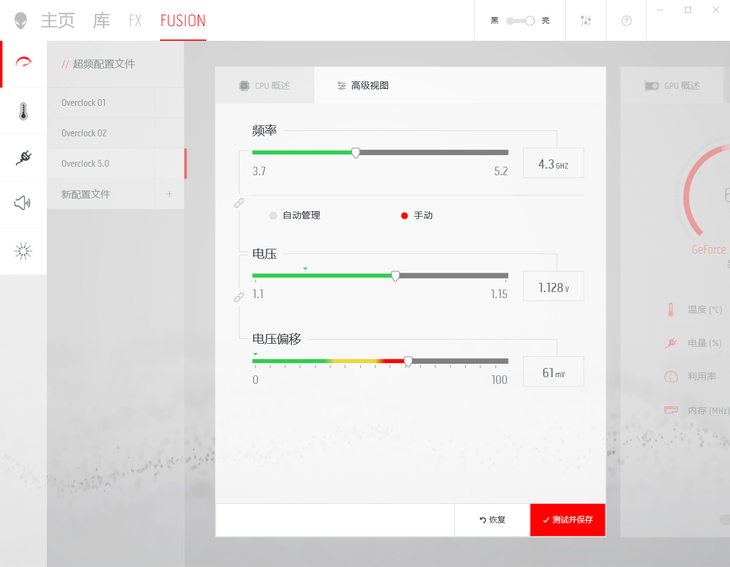
Task: Click the 1.128 V voltage value field
Action: 553,288
